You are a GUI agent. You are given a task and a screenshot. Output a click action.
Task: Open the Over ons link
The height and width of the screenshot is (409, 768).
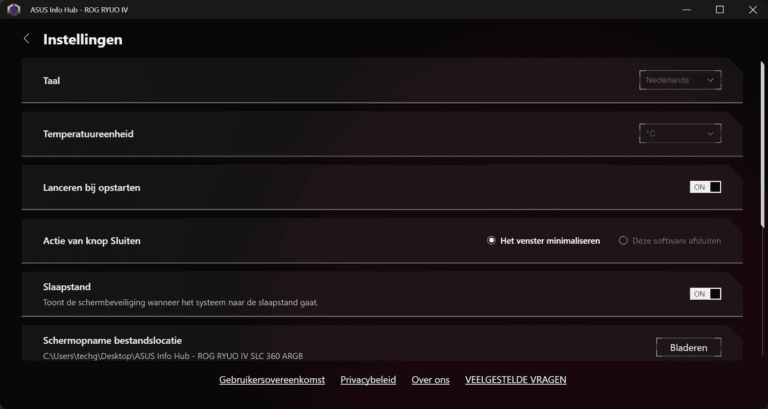[x=431, y=380]
